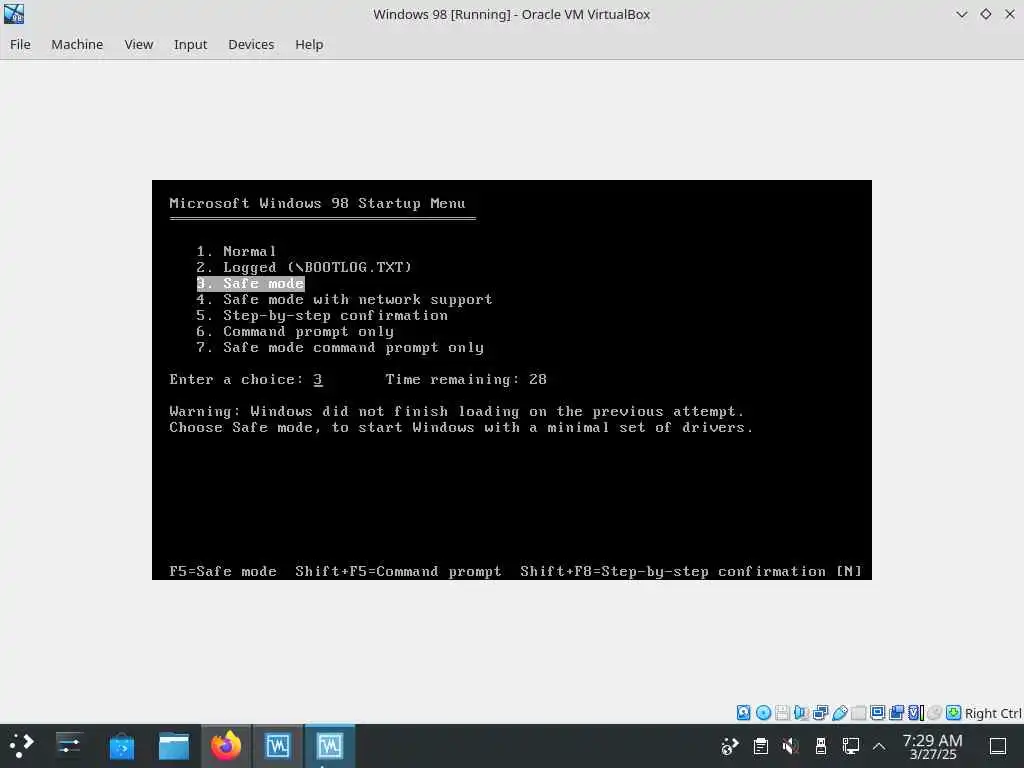Screen dimensions: 1024x768
Task: Click 'Microsoft Windows 98 Startup Menu' heading
Action: (x=317, y=203)
